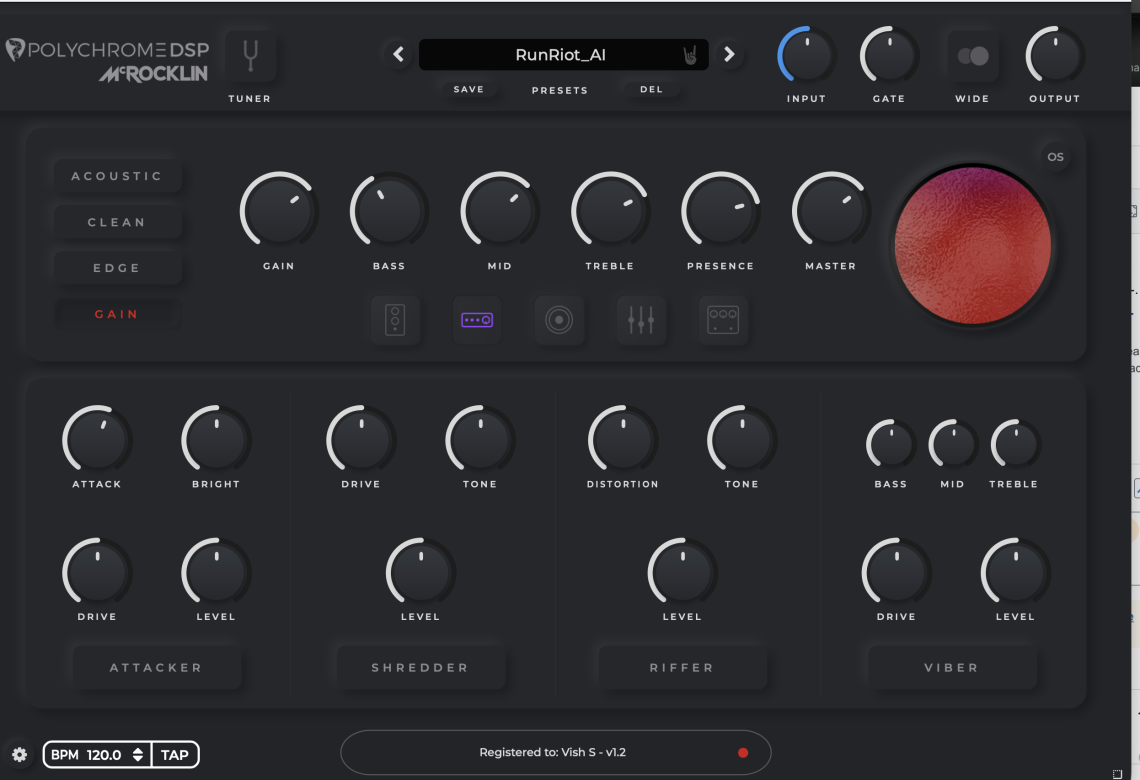Viewport: 1140px width, 780px height.
Task: Click the Master knob
Action: 831,211
